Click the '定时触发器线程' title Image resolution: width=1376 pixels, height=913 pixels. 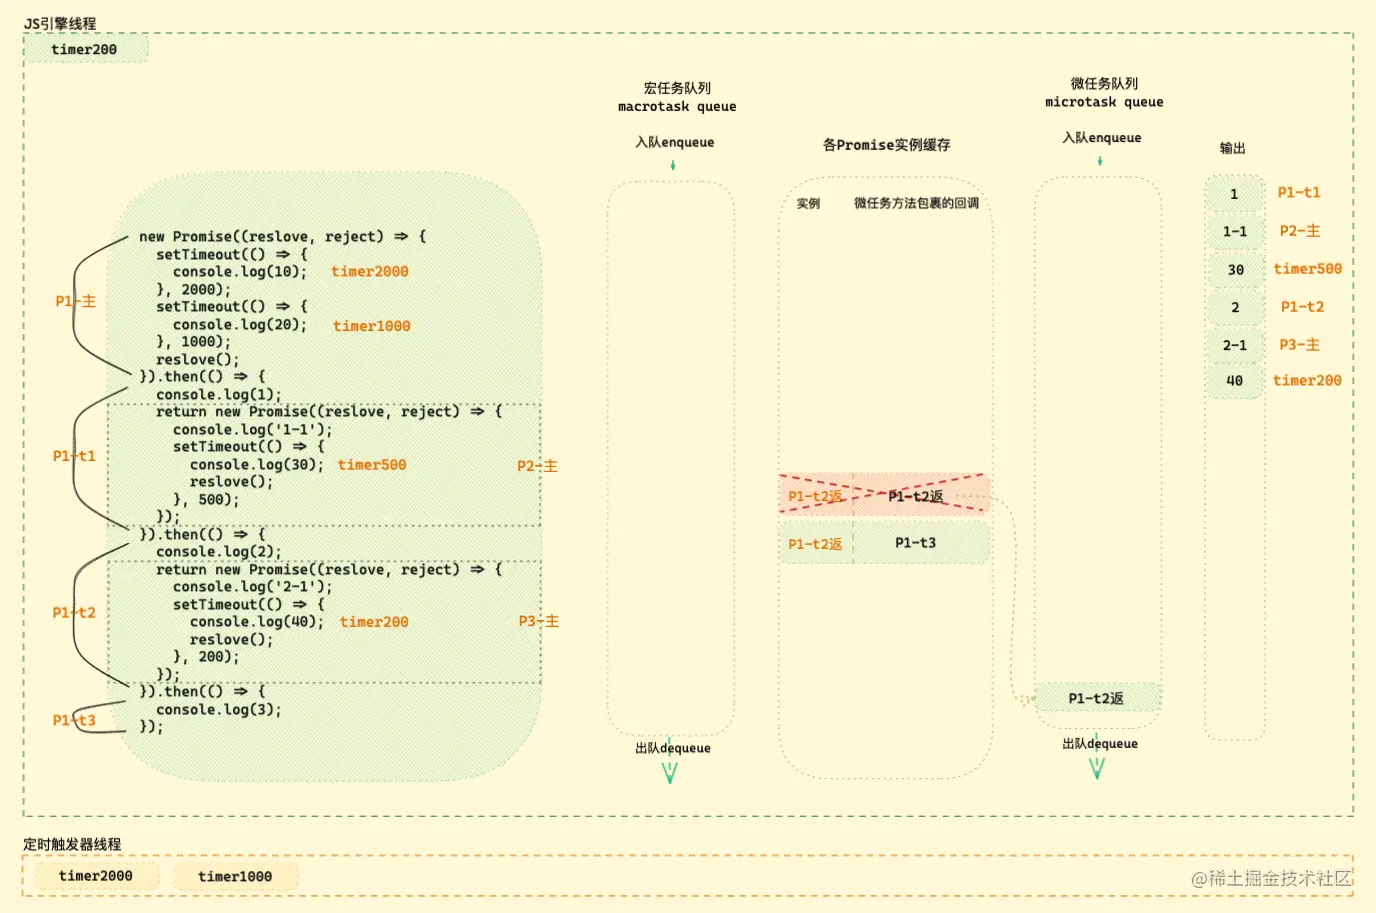tap(72, 844)
